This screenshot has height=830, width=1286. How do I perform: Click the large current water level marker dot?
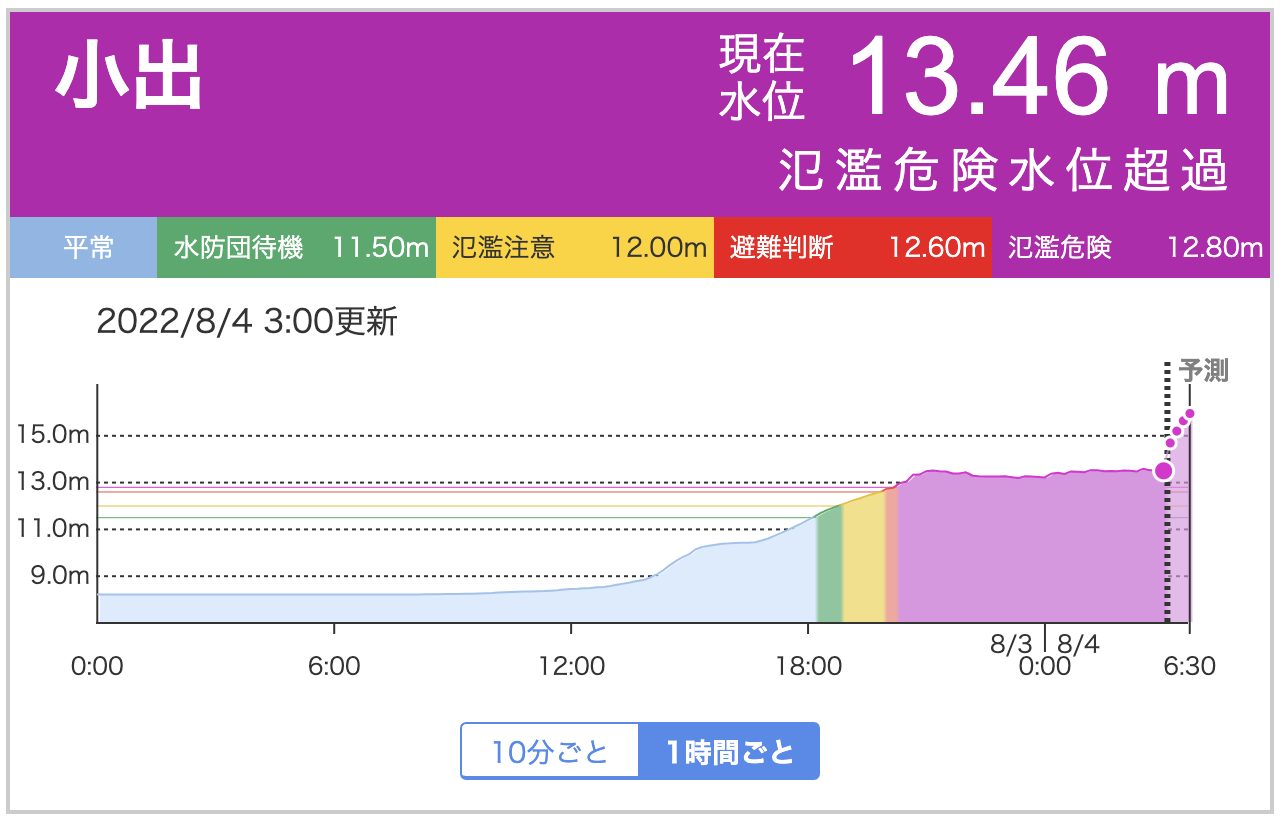1164,471
